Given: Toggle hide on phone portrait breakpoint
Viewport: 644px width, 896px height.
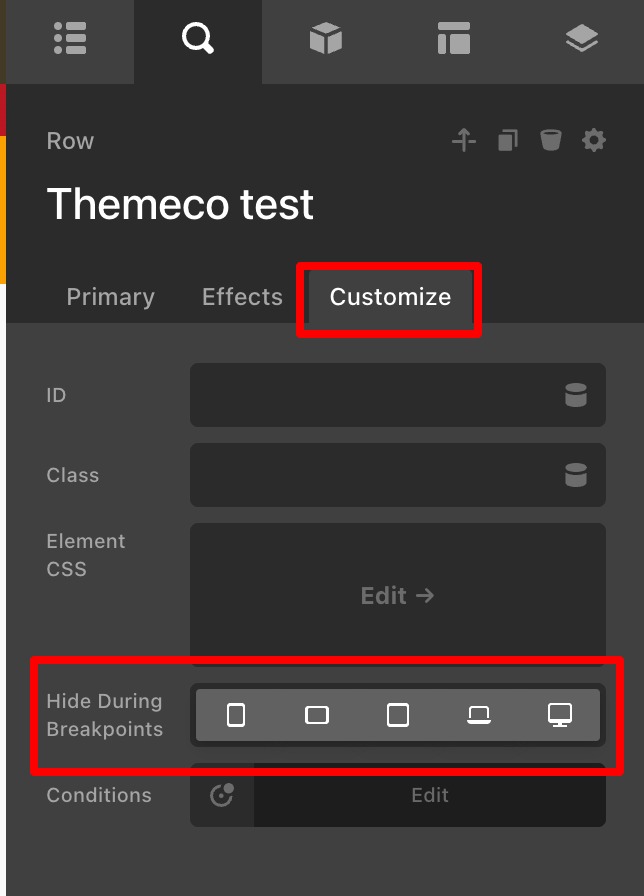Looking at the screenshot, I should coord(236,715).
